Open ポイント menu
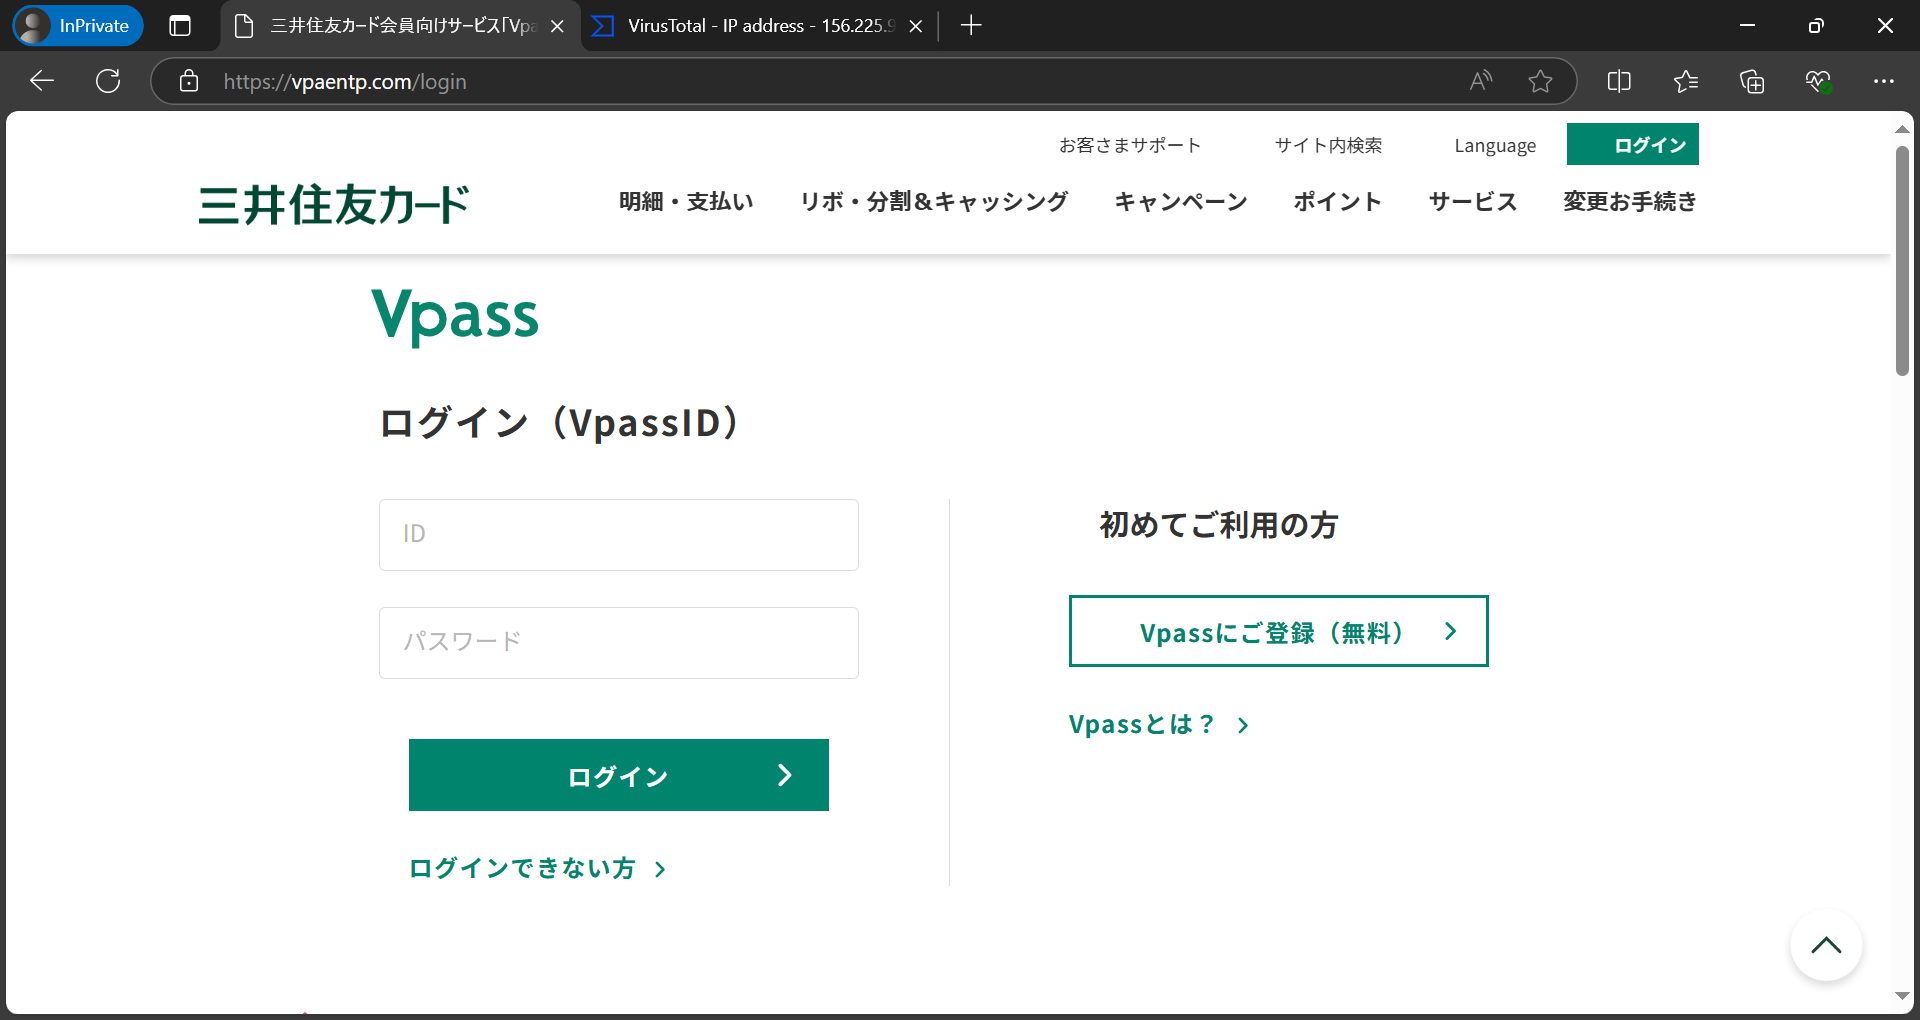 (x=1338, y=201)
